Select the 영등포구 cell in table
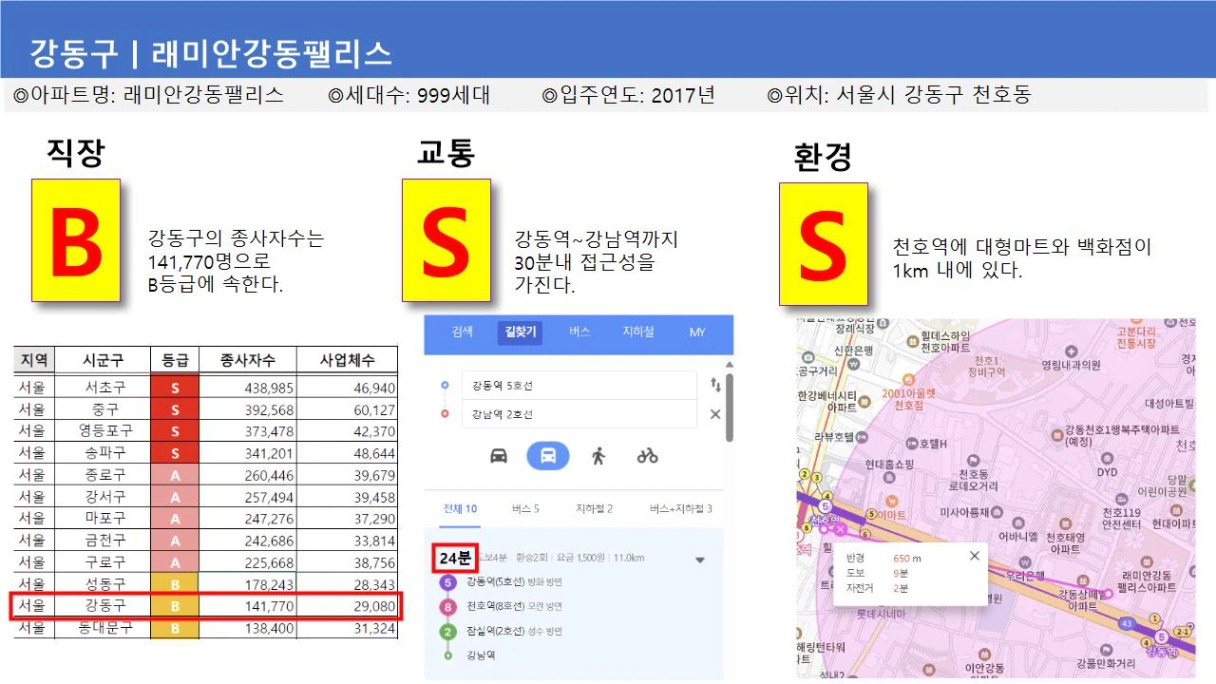1216x684 pixels. [102, 431]
